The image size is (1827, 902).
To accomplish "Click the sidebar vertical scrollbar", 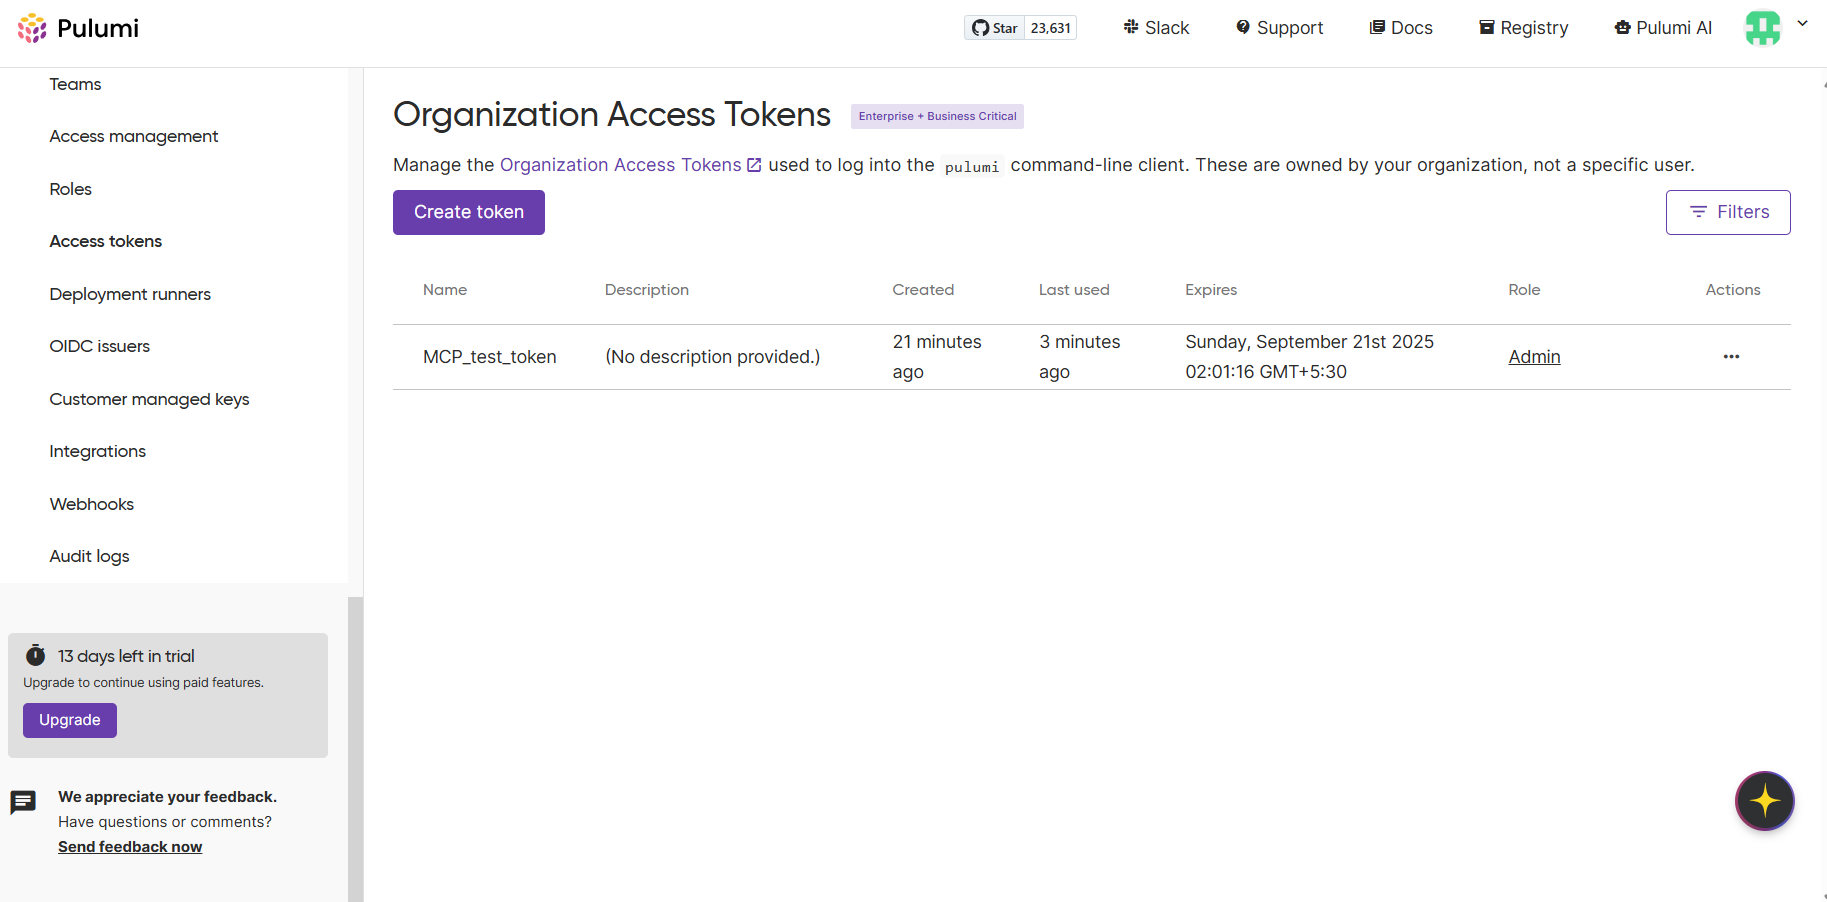I will tap(355, 748).
